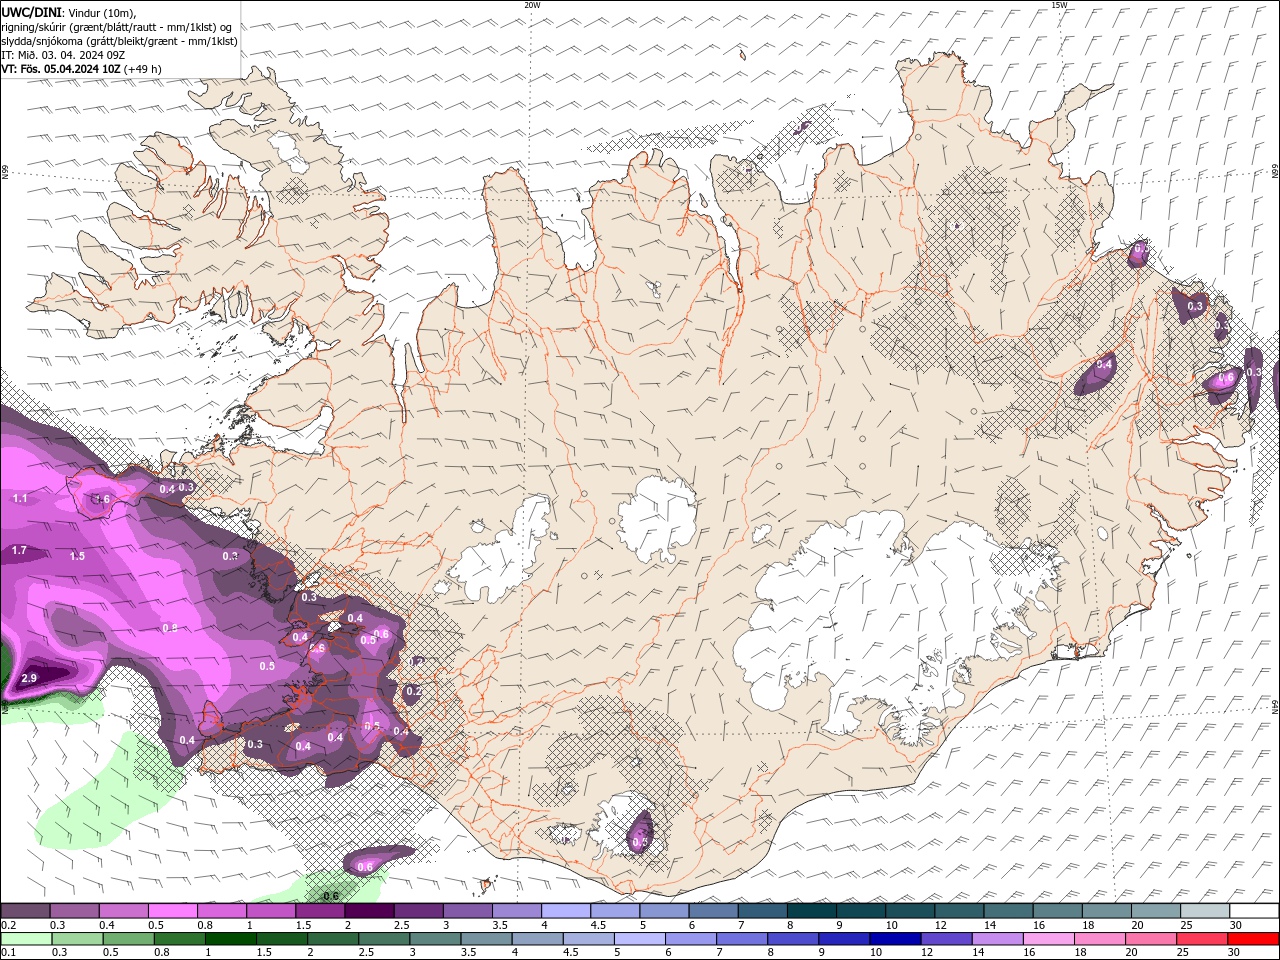Image resolution: width=1280 pixels, height=960 pixels.
Task: Click the 20W longitude label
Action: (532, 5)
